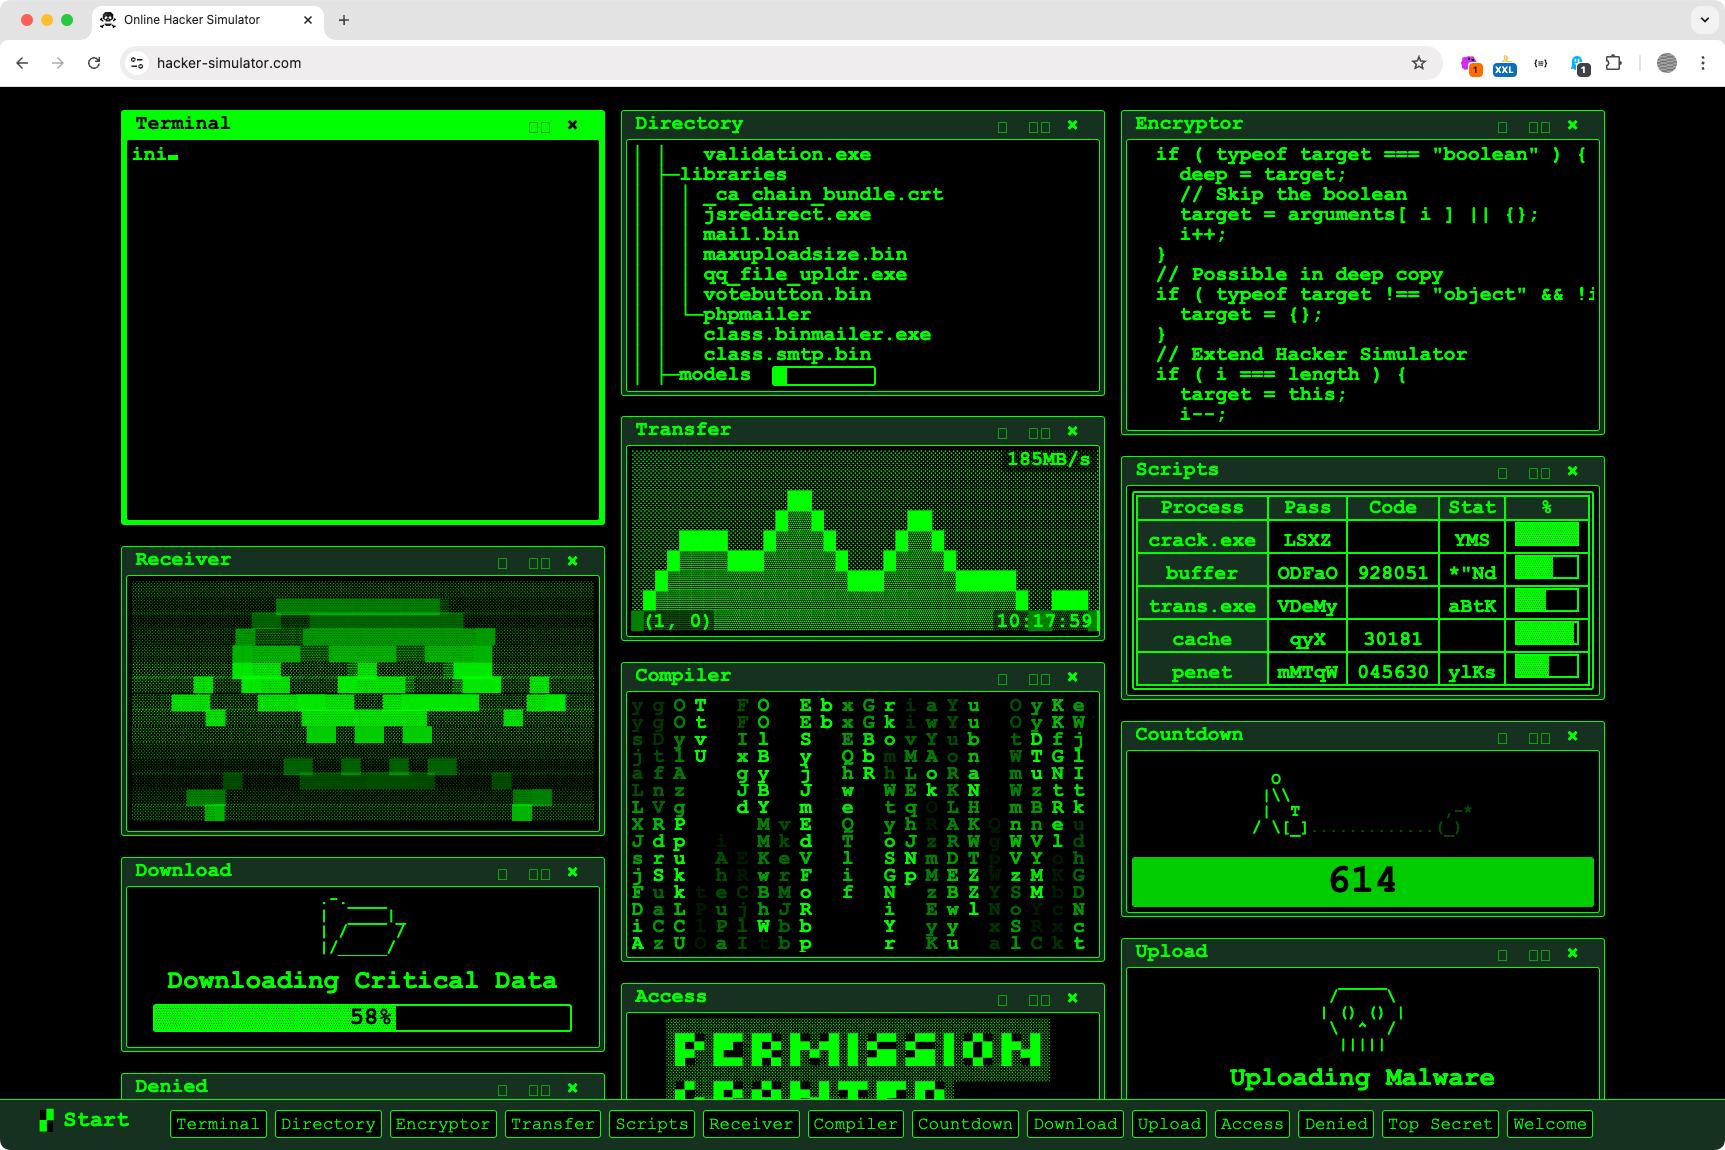The height and width of the screenshot is (1150, 1725).
Task: Maximize the Receiver window
Action: click(x=539, y=563)
